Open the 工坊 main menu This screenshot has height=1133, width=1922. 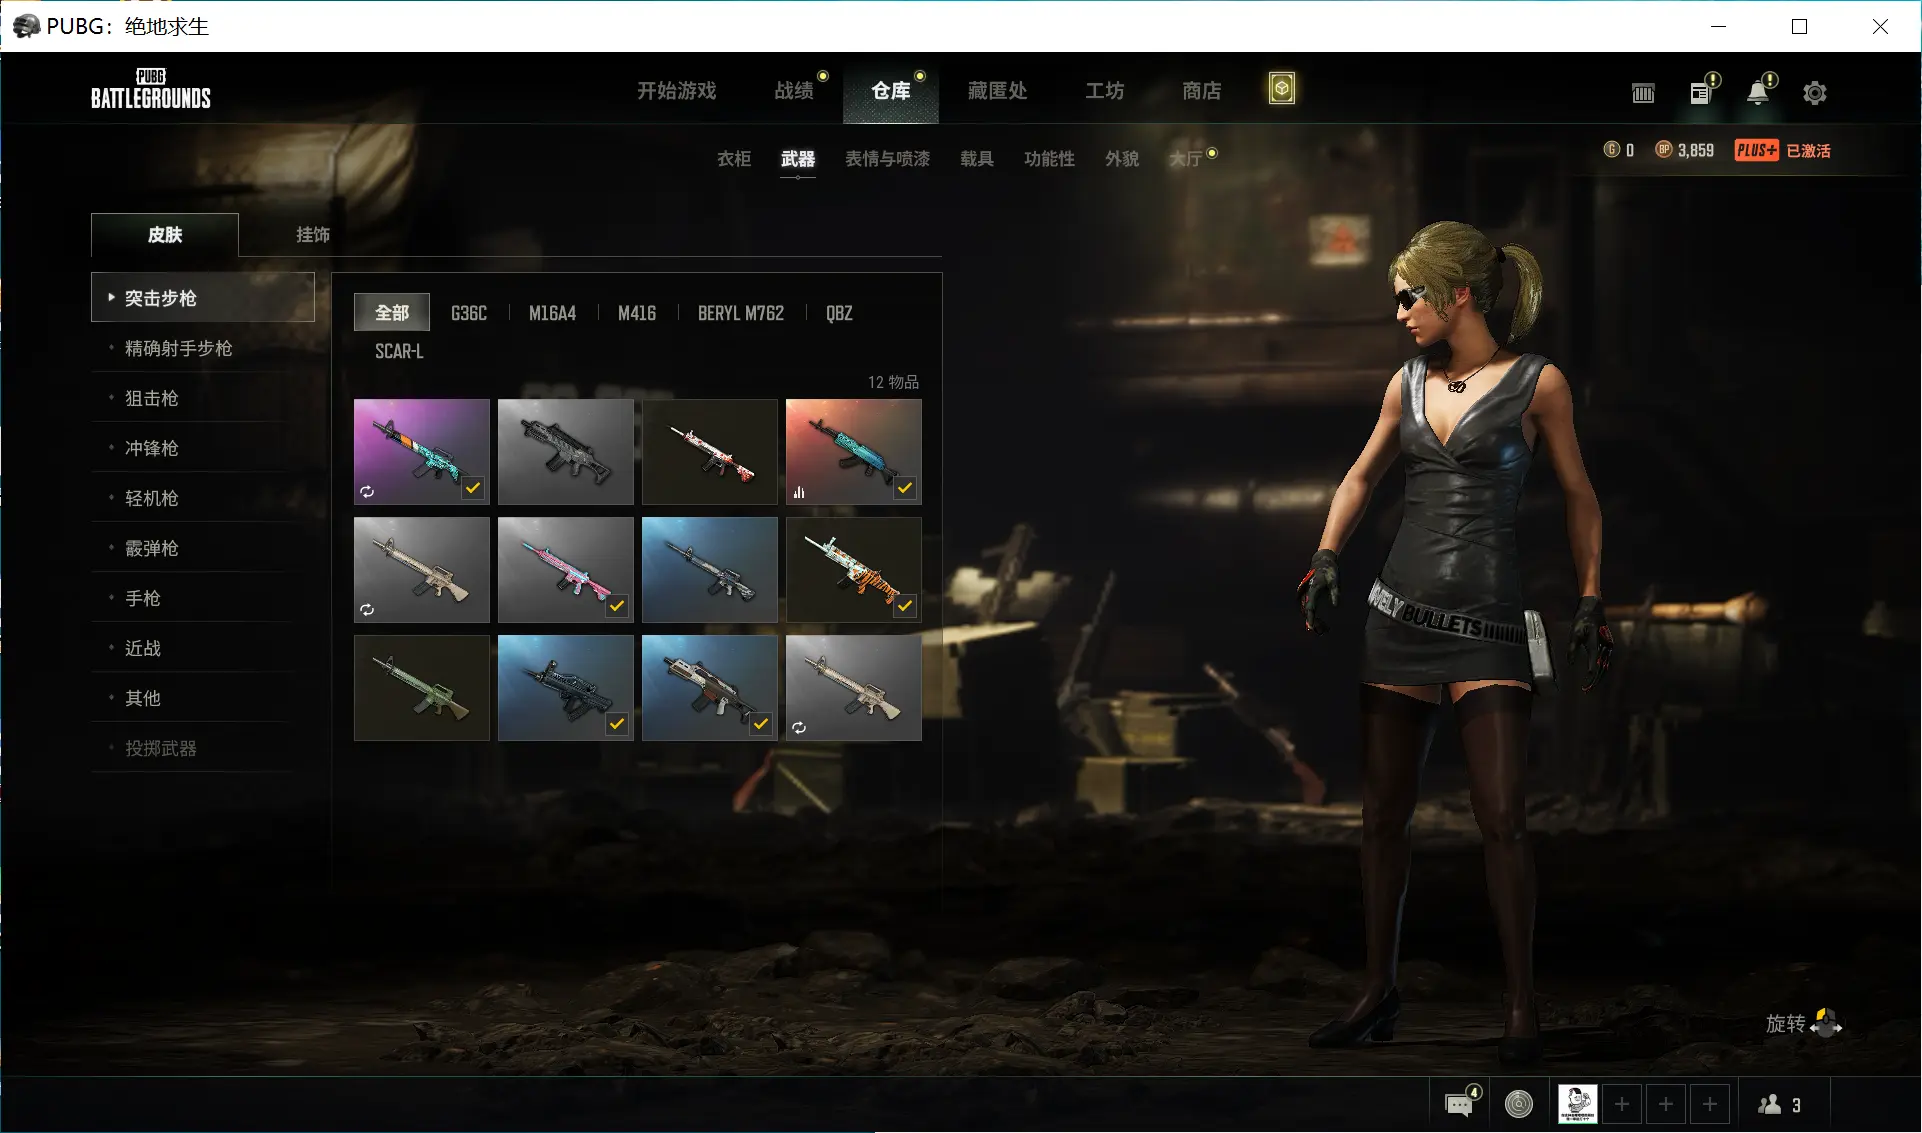pos(1105,91)
